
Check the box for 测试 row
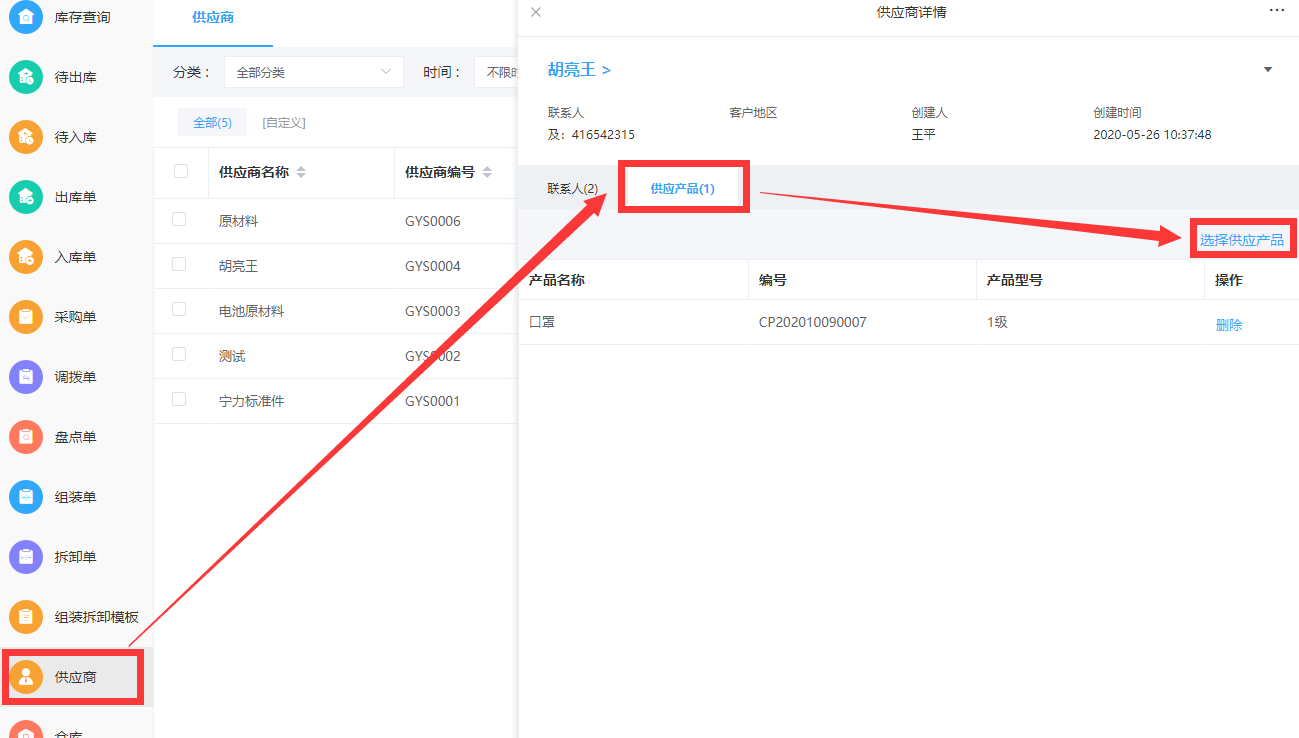coord(179,354)
